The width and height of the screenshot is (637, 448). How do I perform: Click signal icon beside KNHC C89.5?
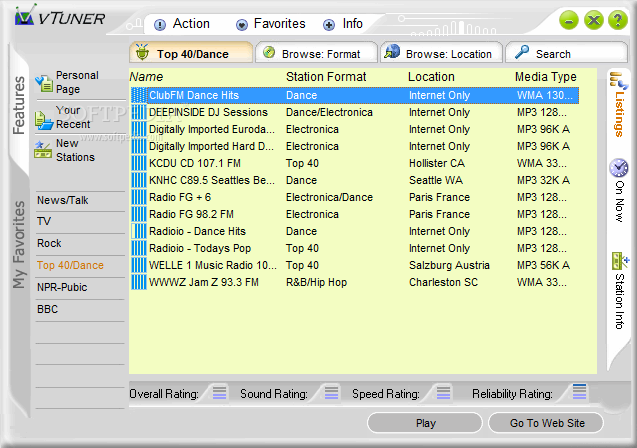[x=139, y=180]
